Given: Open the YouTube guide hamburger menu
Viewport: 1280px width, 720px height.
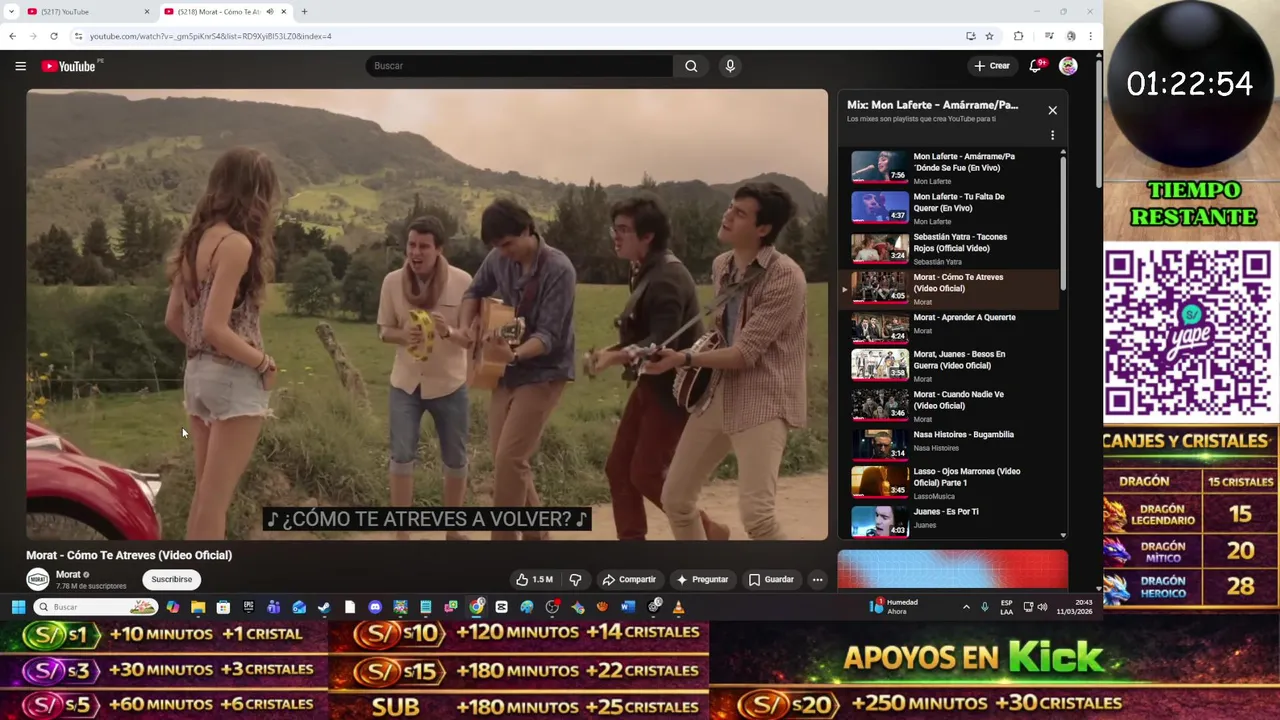Looking at the screenshot, I should click(20, 66).
